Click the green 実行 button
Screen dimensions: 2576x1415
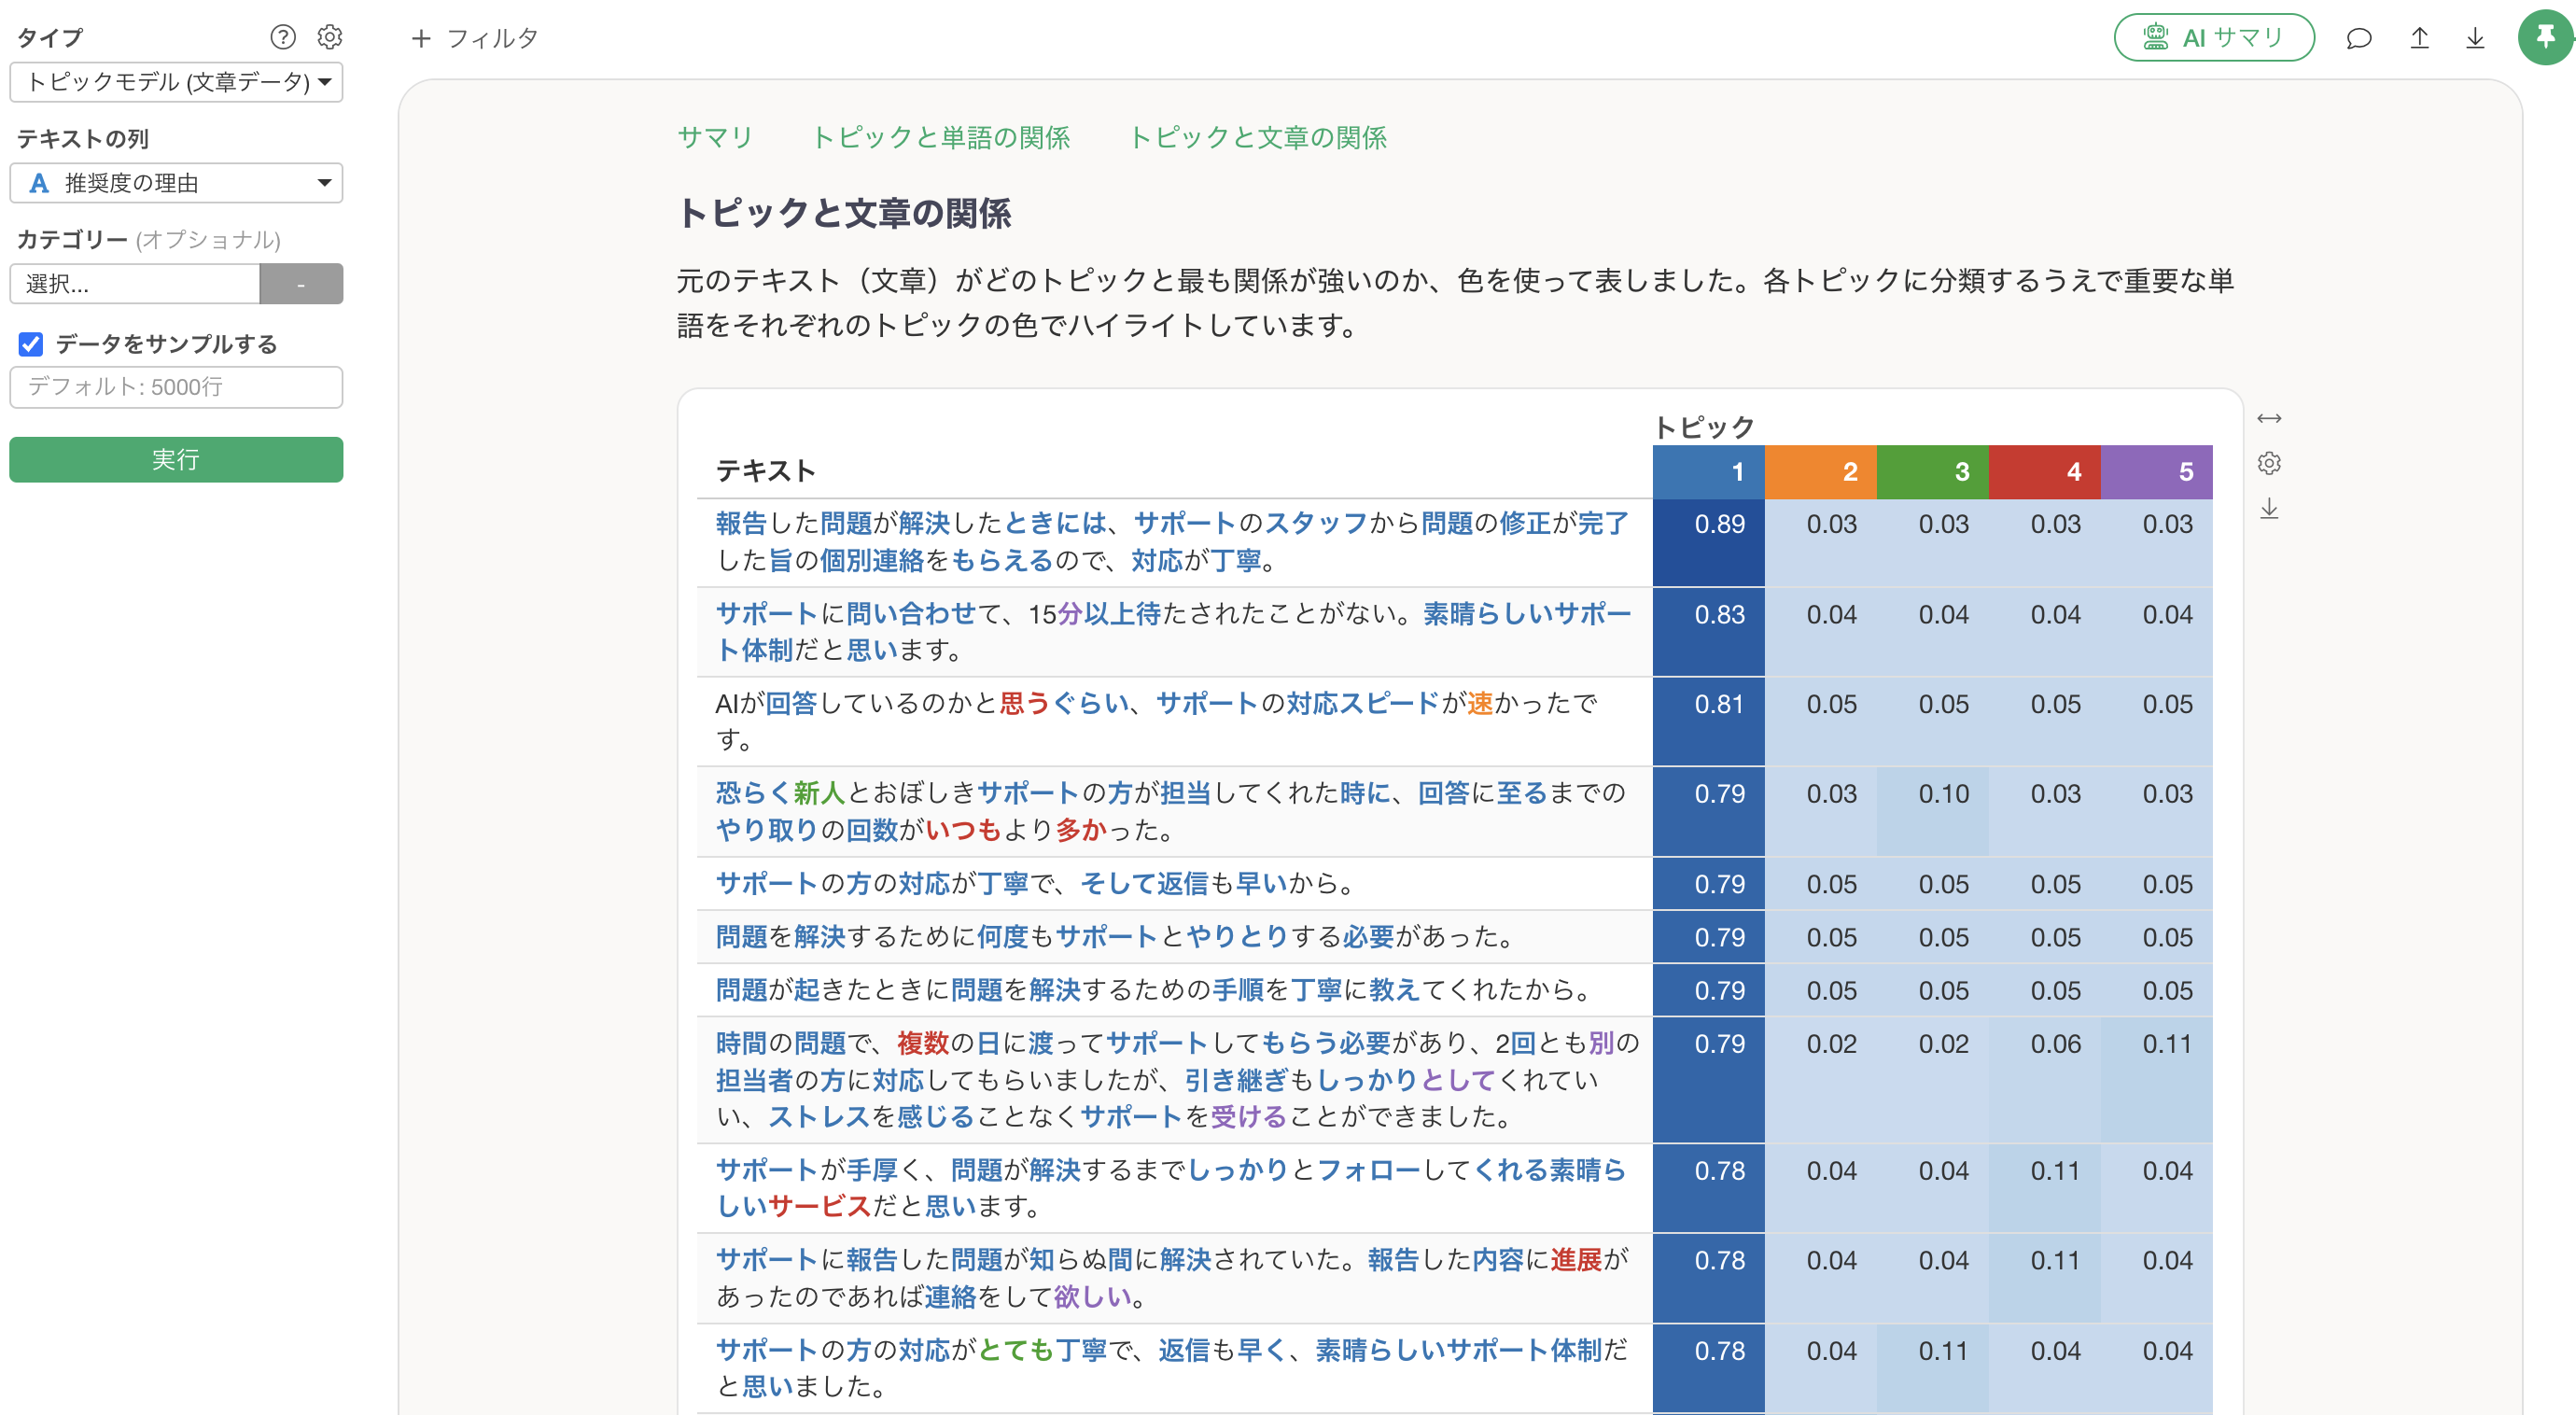(176, 459)
